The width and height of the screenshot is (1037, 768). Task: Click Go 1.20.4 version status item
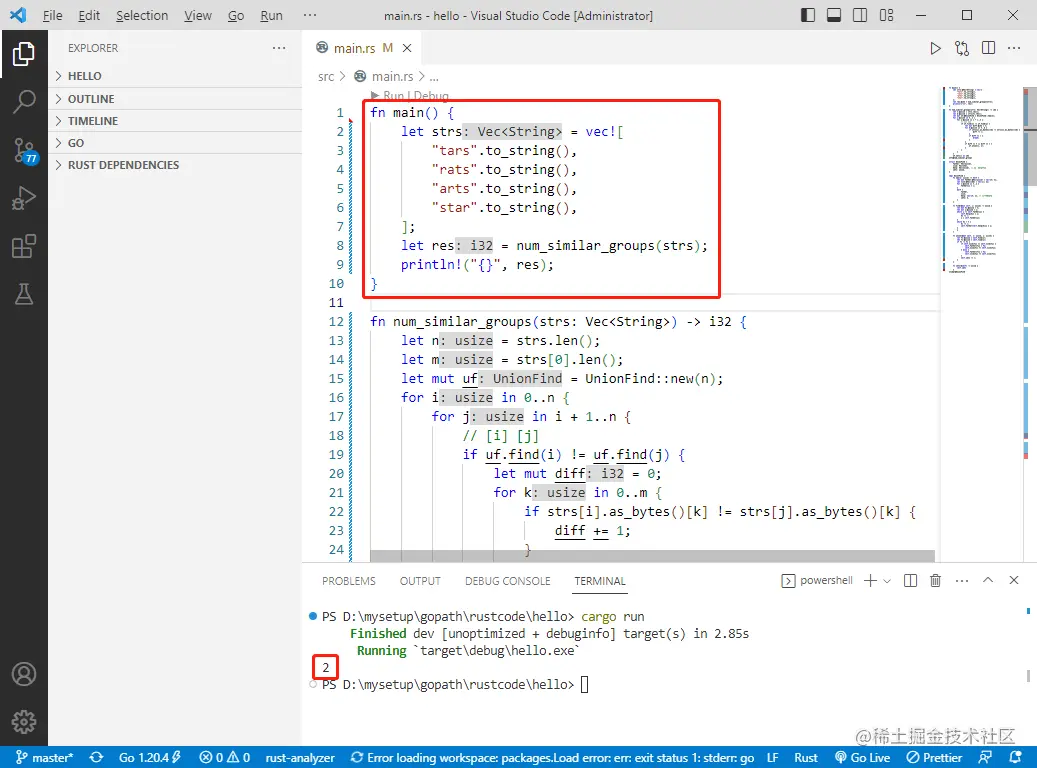149,757
